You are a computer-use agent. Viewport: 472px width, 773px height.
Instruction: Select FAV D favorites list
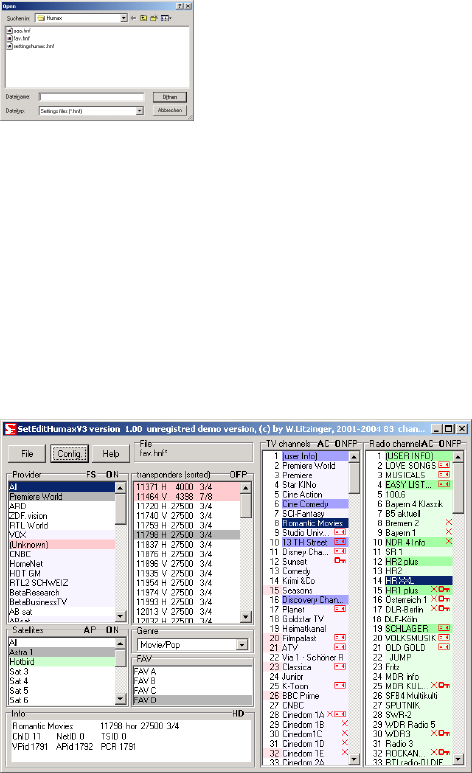pyautogui.click(x=192, y=700)
